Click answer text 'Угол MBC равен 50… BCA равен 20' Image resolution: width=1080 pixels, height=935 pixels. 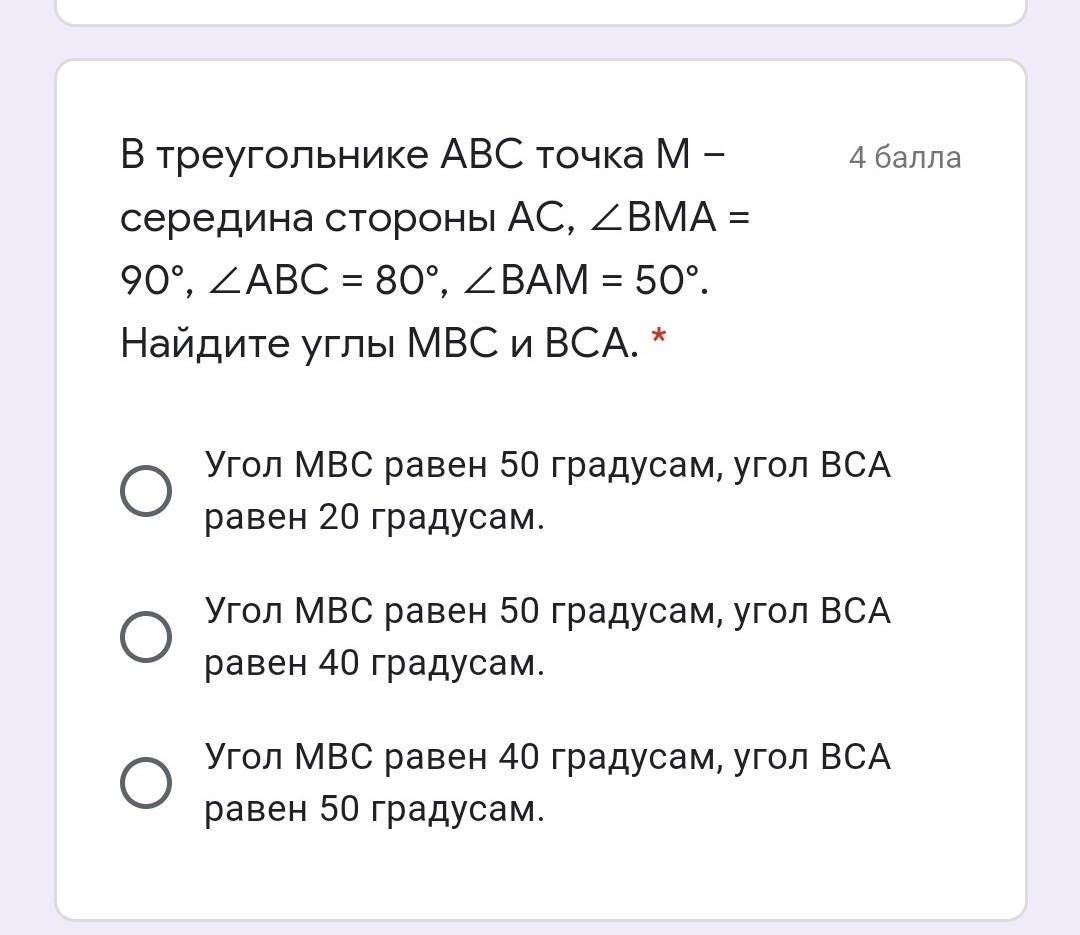[548, 491]
